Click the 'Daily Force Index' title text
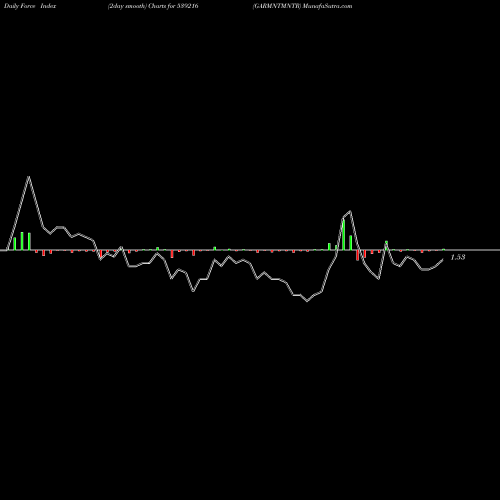Screen dimensions: 500x500 coord(30,6)
